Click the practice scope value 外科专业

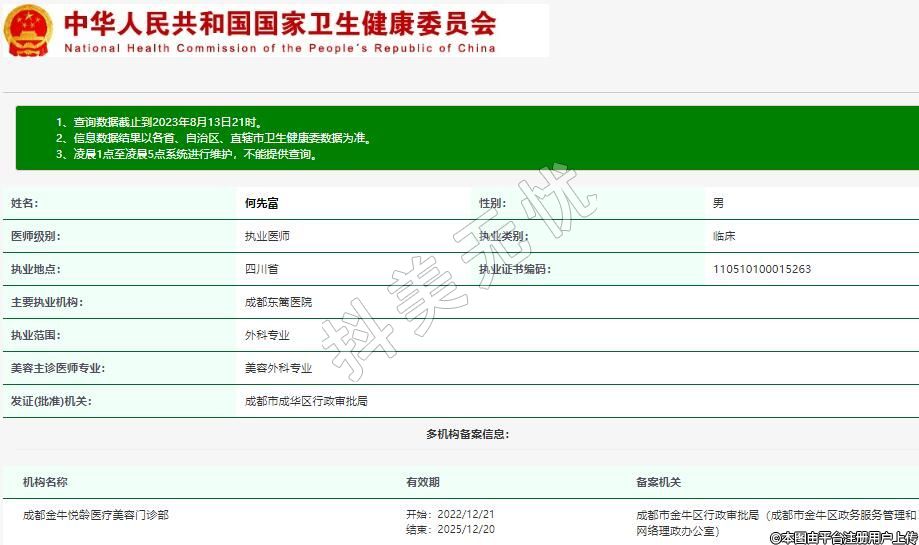(268, 335)
